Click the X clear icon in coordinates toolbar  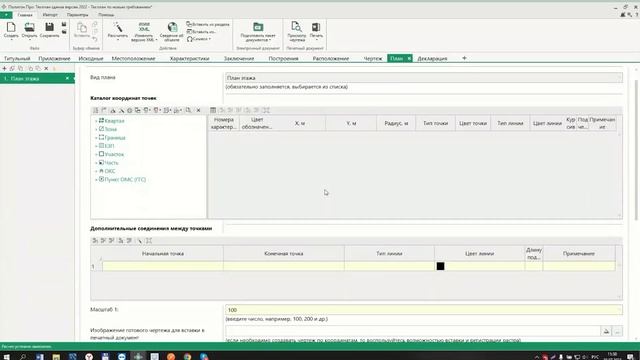(x=198, y=110)
